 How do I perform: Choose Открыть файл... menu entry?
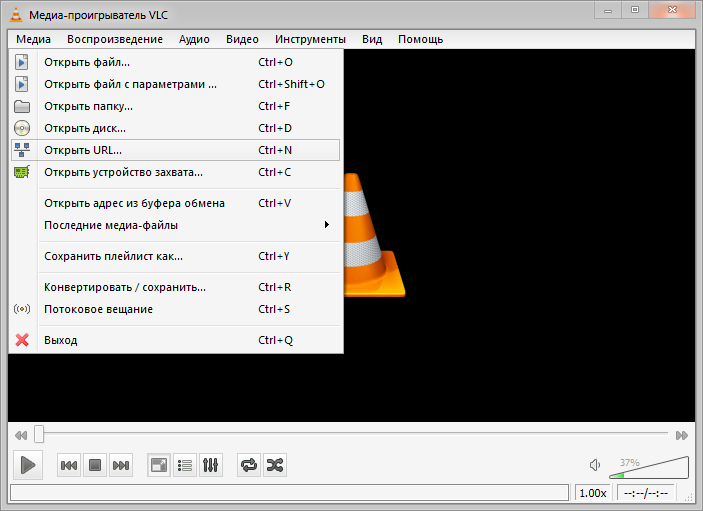click(176, 62)
